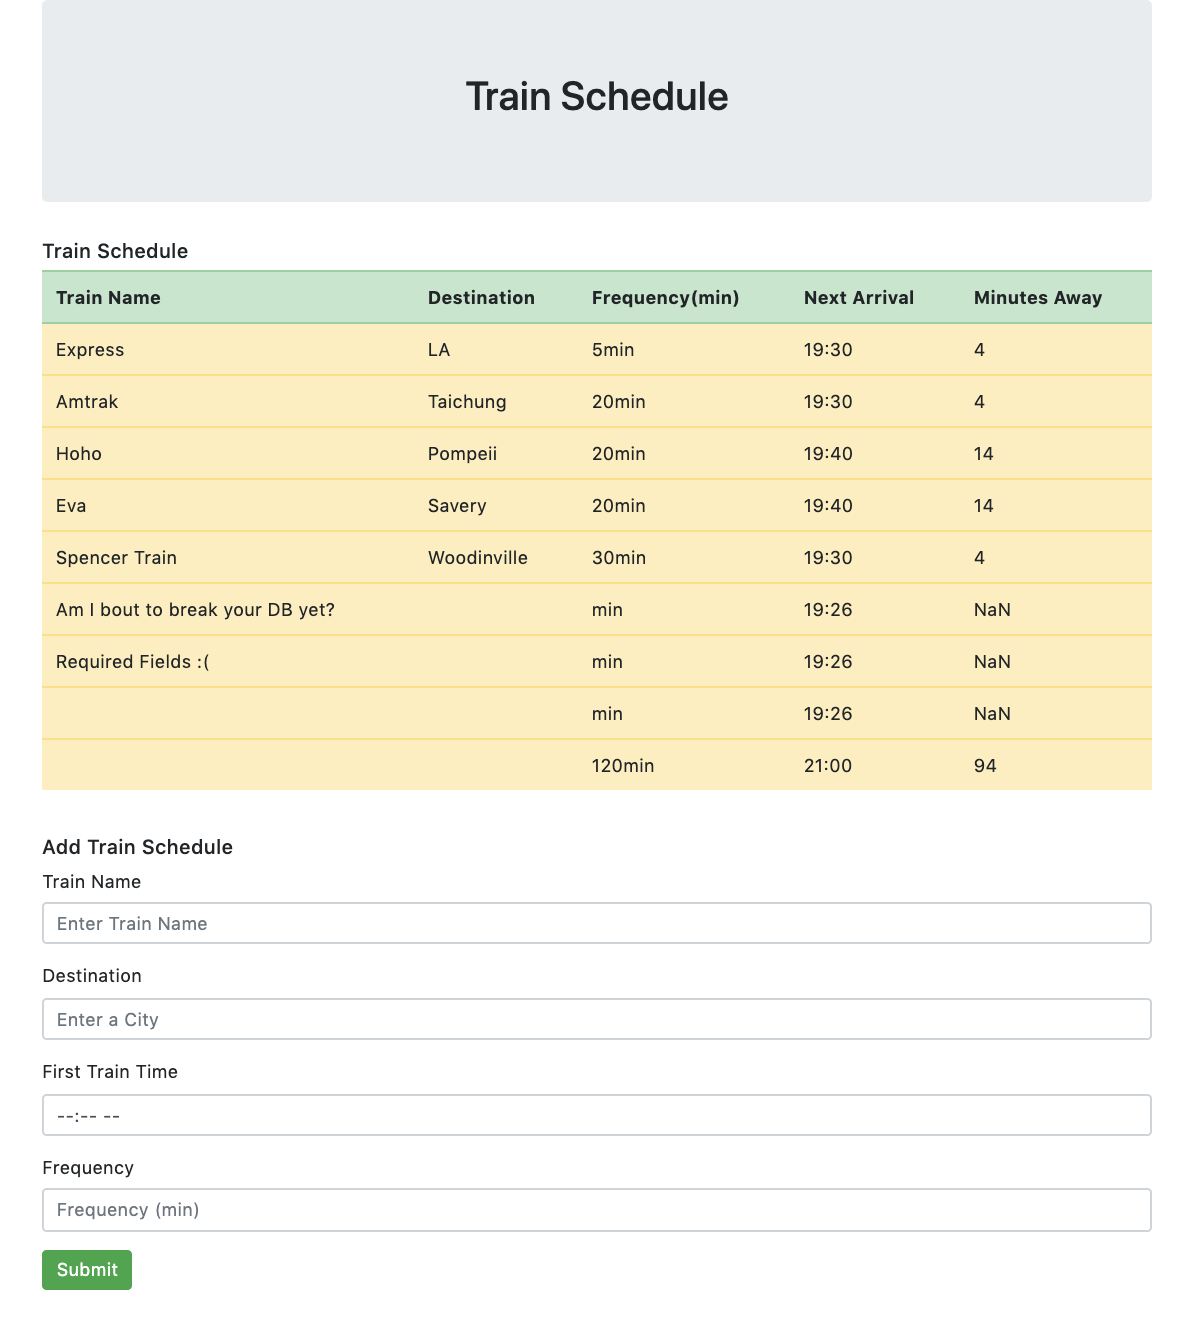This screenshot has height=1326, width=1200.
Task: Click the Woodinville destination cell
Action: pyautogui.click(x=478, y=557)
